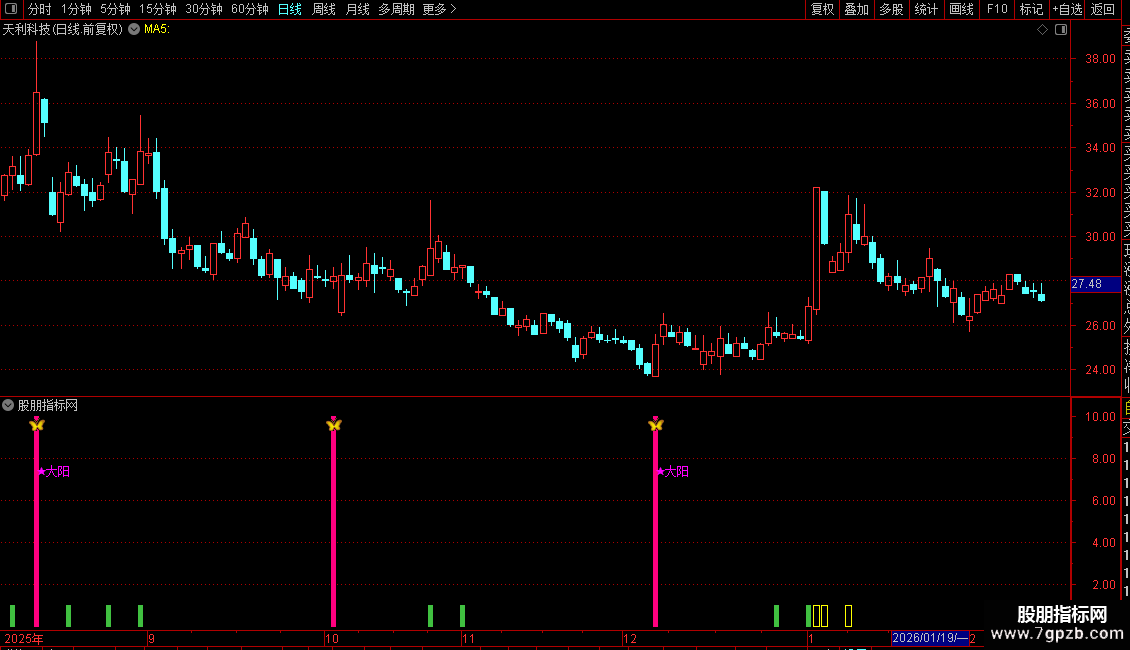Click the 返回 back button
The image size is (1130, 650).
[x=1103, y=9]
